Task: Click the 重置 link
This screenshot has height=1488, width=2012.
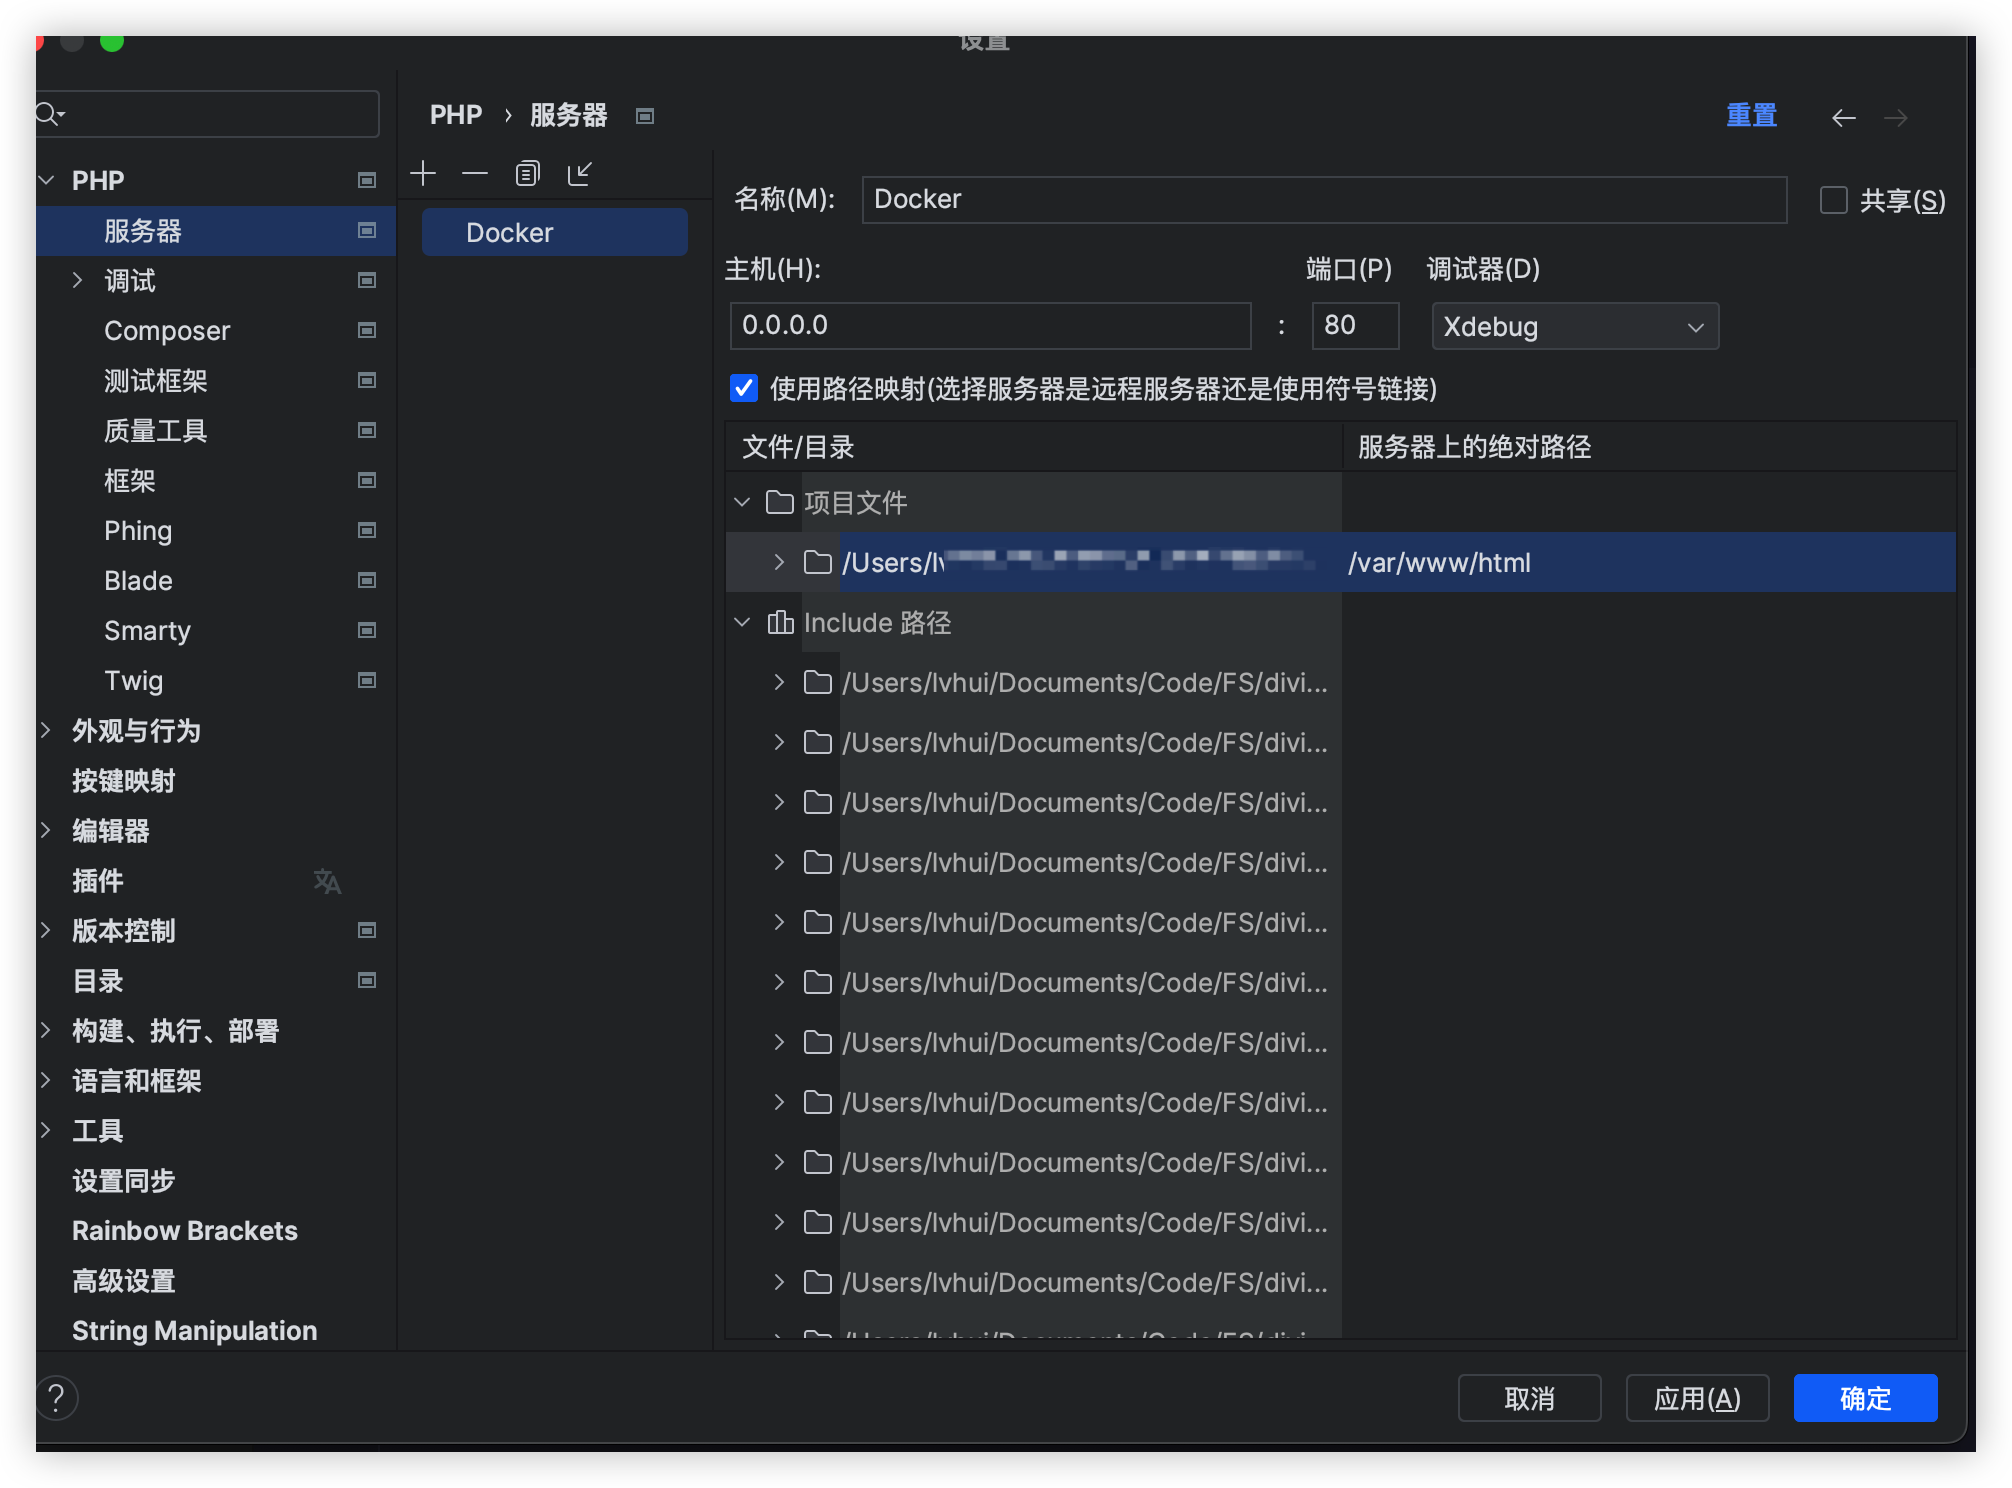Action: tap(1751, 116)
